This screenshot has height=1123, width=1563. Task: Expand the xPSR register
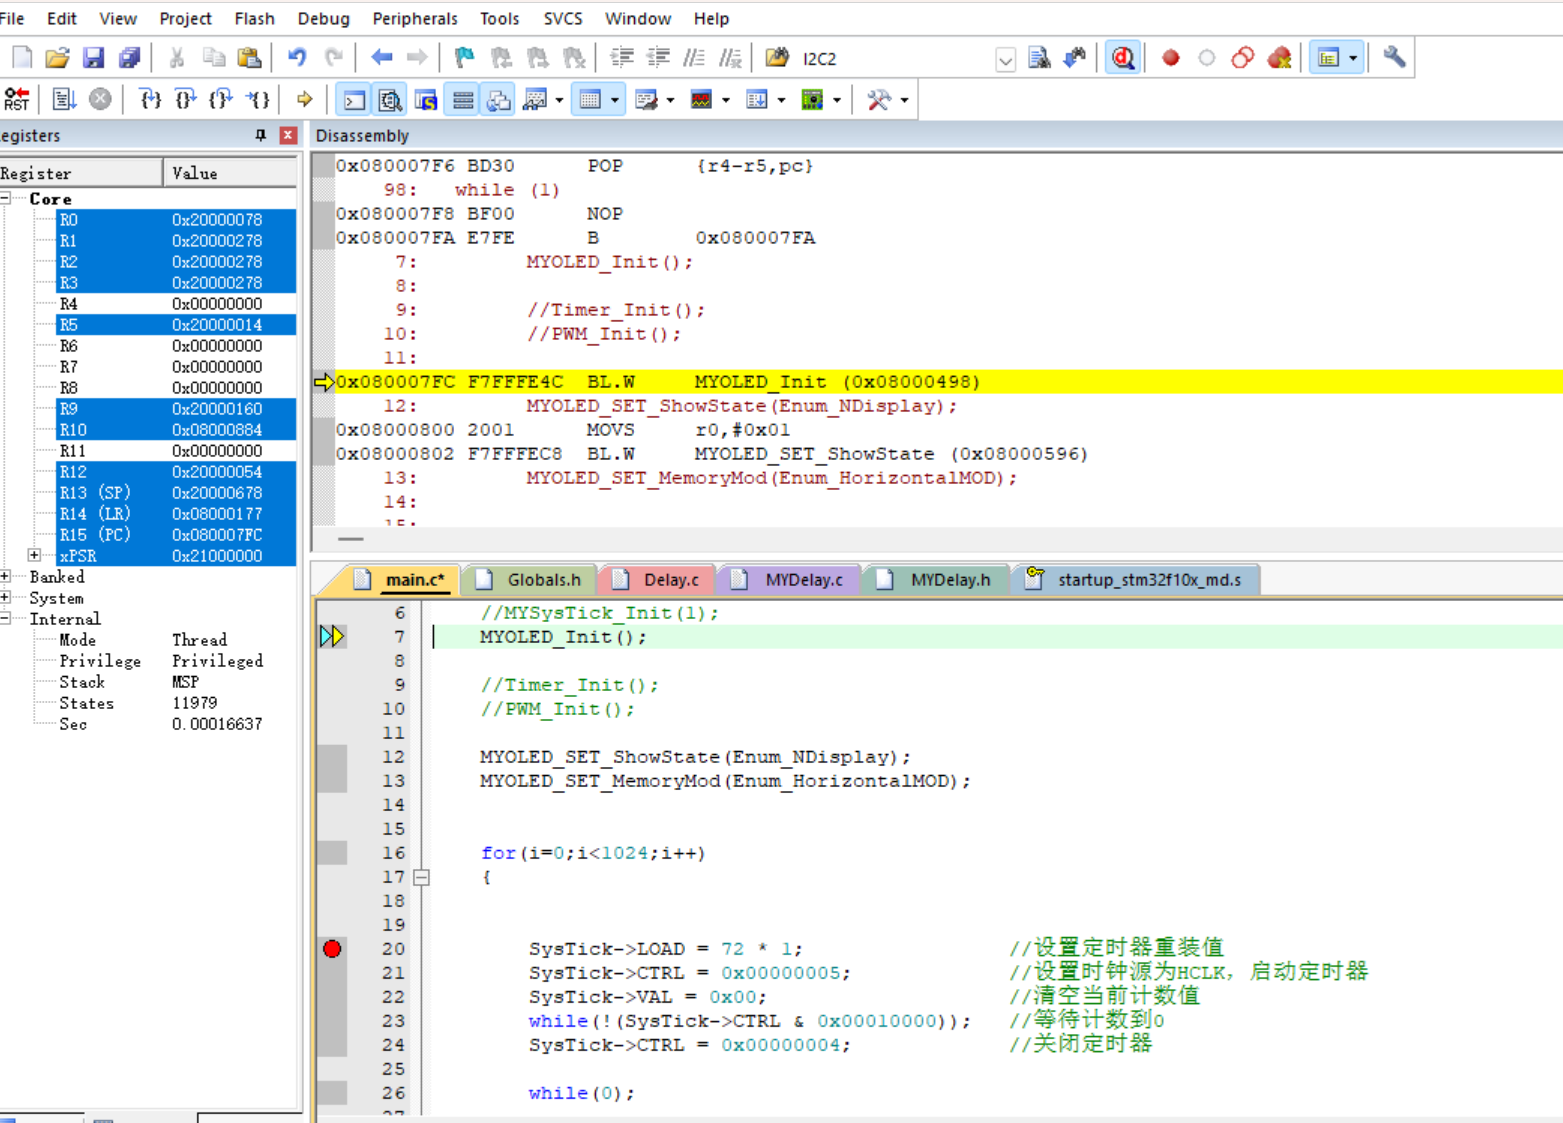coord(35,555)
